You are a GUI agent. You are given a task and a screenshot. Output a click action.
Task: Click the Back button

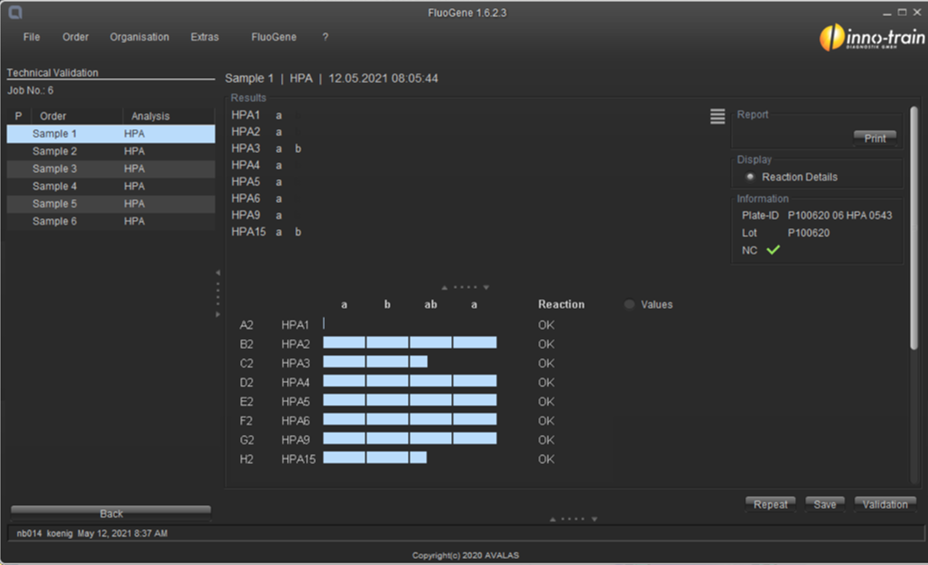tap(111, 513)
